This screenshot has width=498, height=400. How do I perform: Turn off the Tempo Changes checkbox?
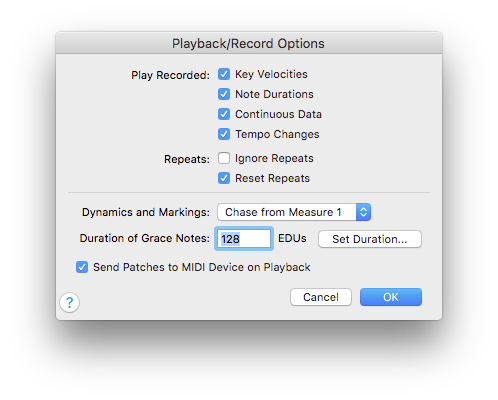tap(224, 134)
